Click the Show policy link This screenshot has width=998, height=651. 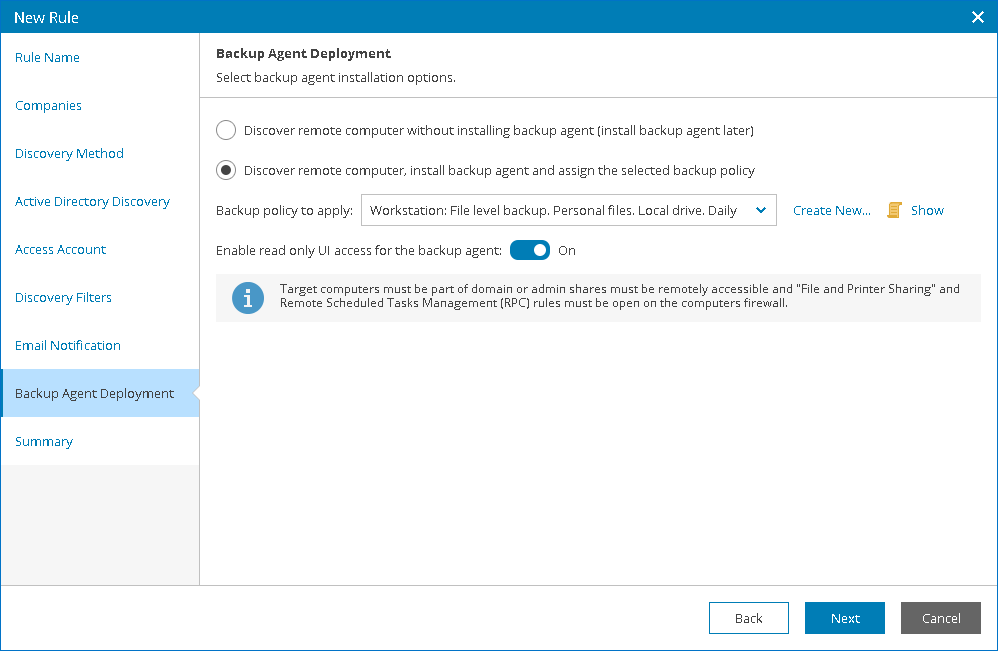[x=927, y=210]
